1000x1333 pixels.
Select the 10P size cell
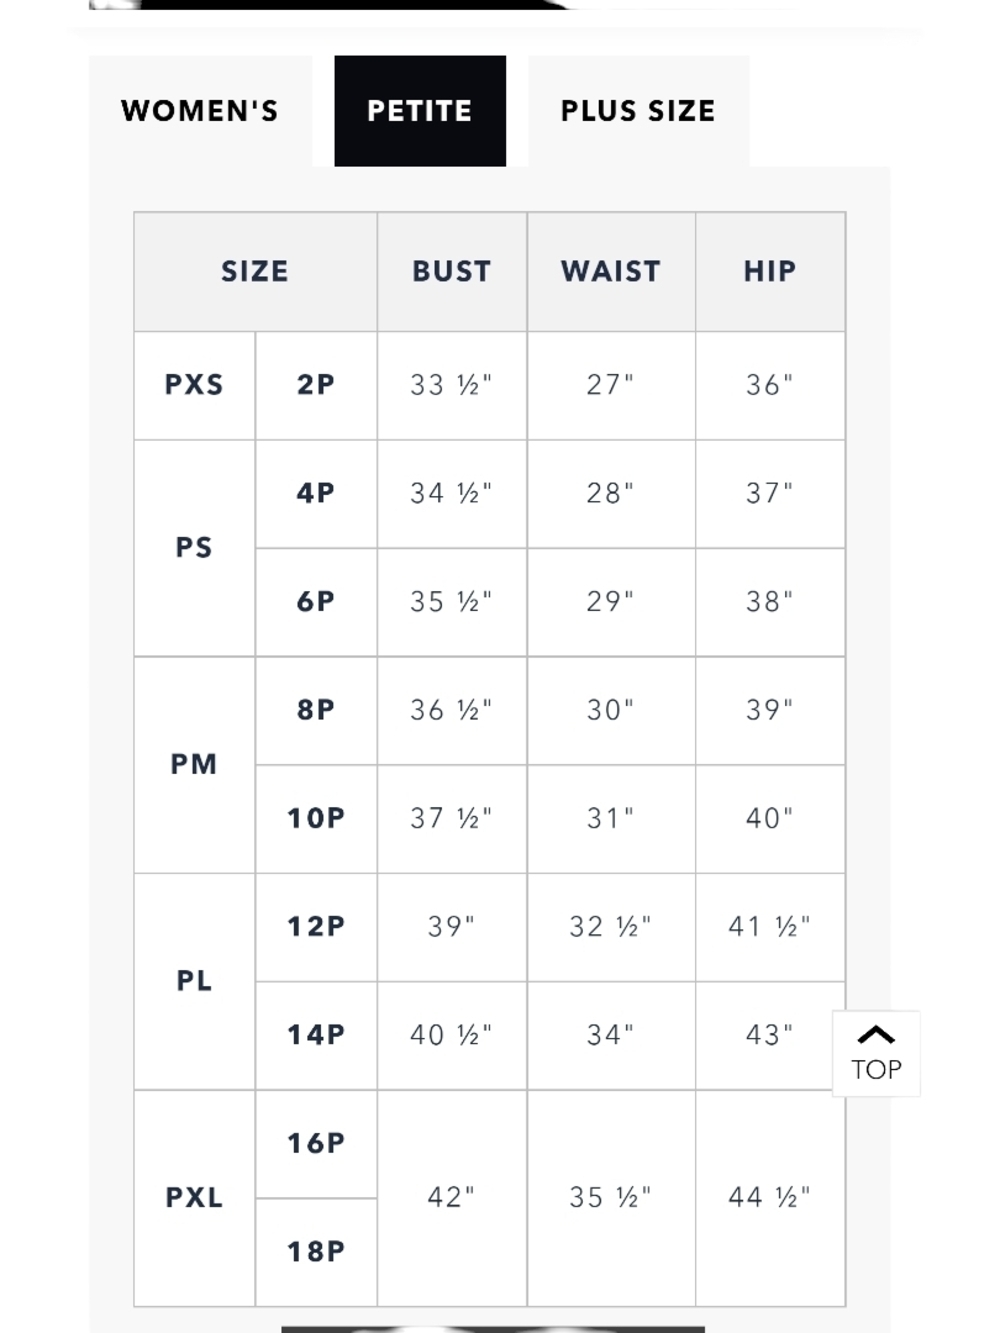316,819
